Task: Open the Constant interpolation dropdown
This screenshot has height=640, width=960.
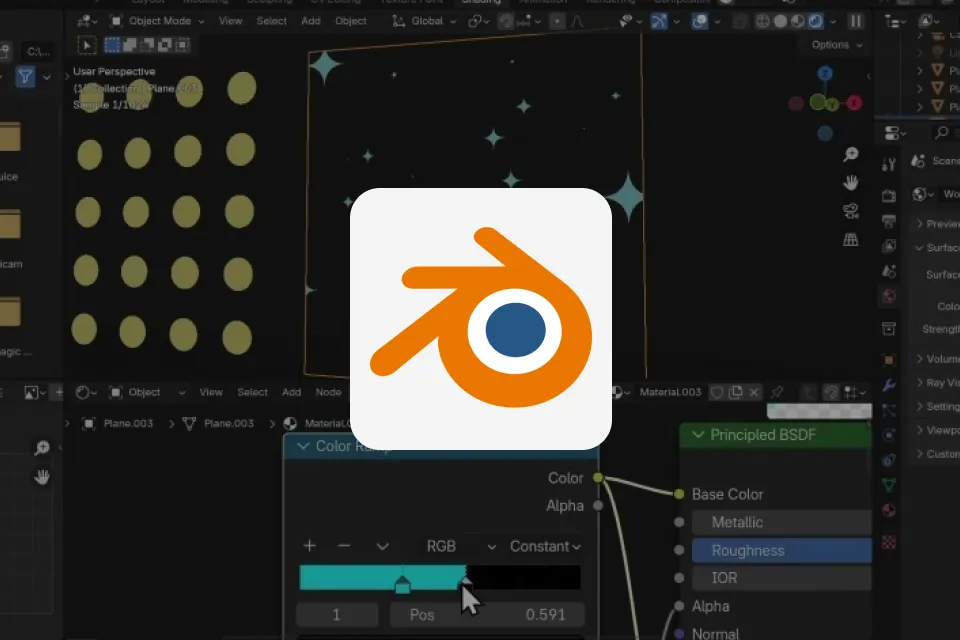Action: click(545, 546)
